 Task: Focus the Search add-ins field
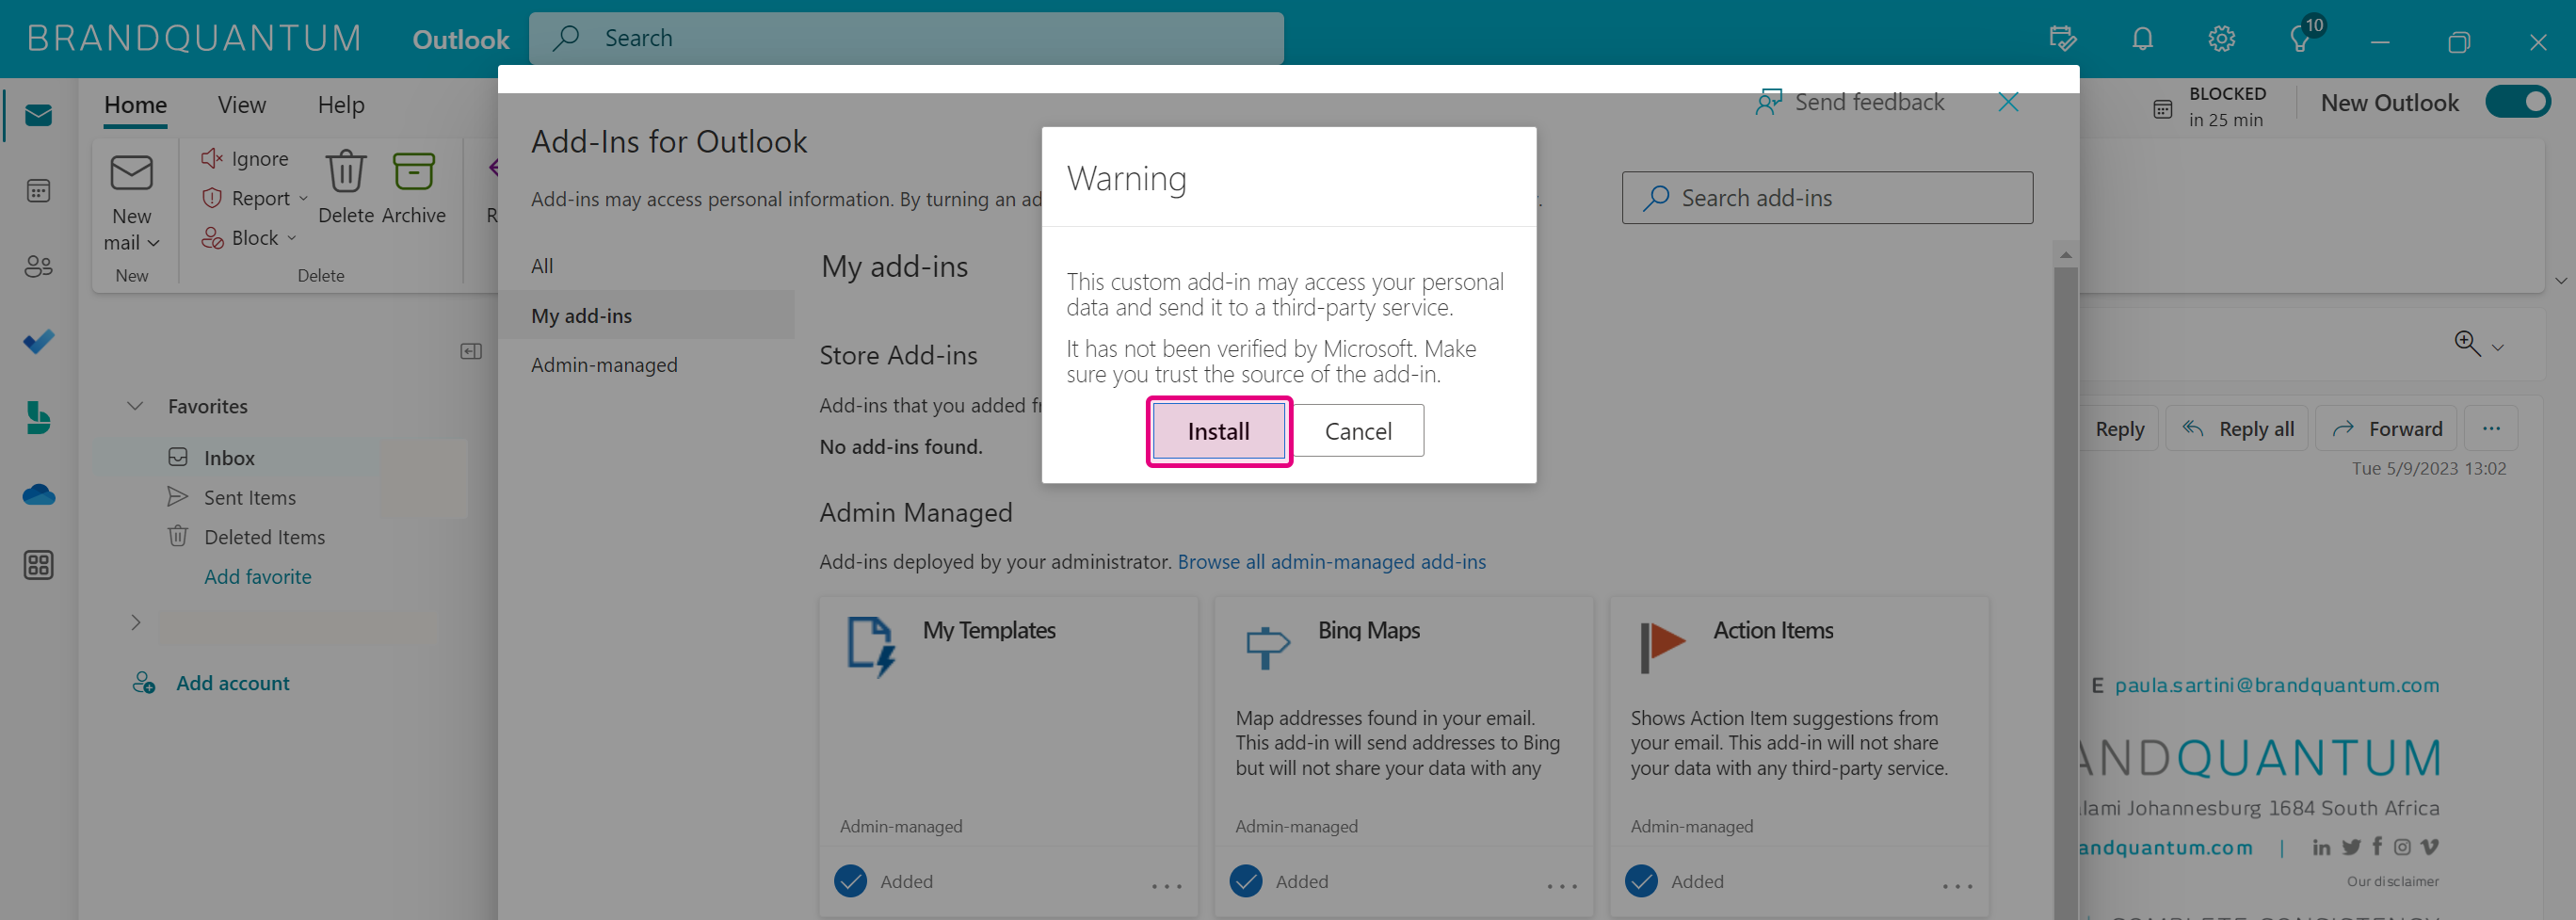1827,198
